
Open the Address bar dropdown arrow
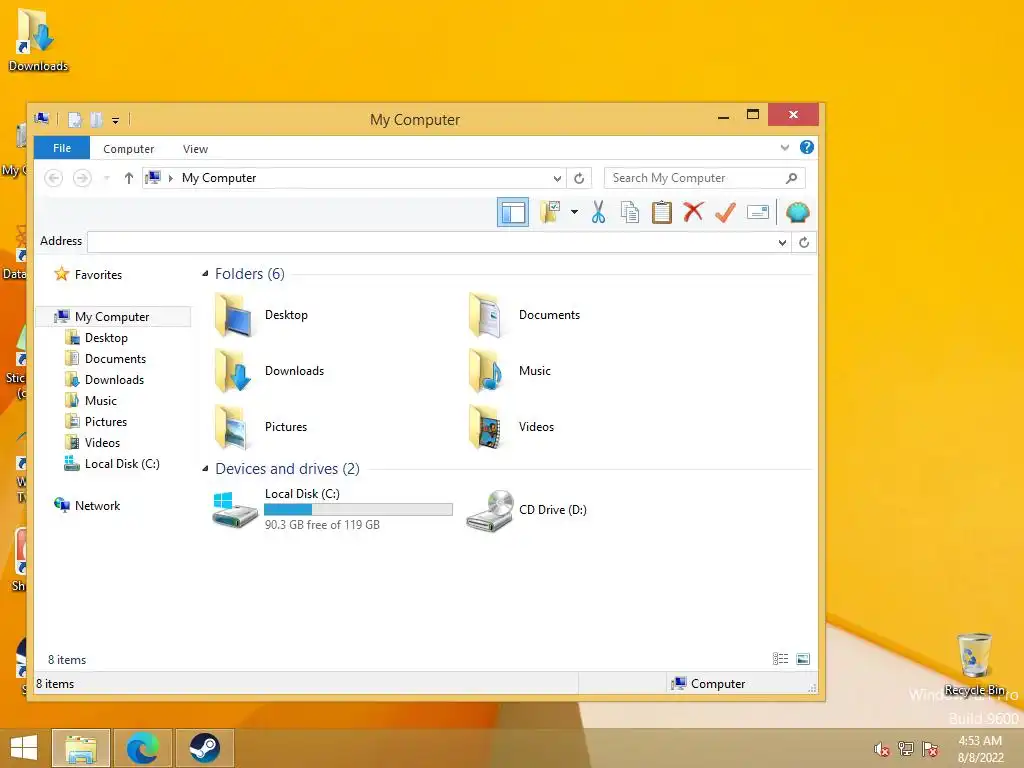click(x=782, y=243)
